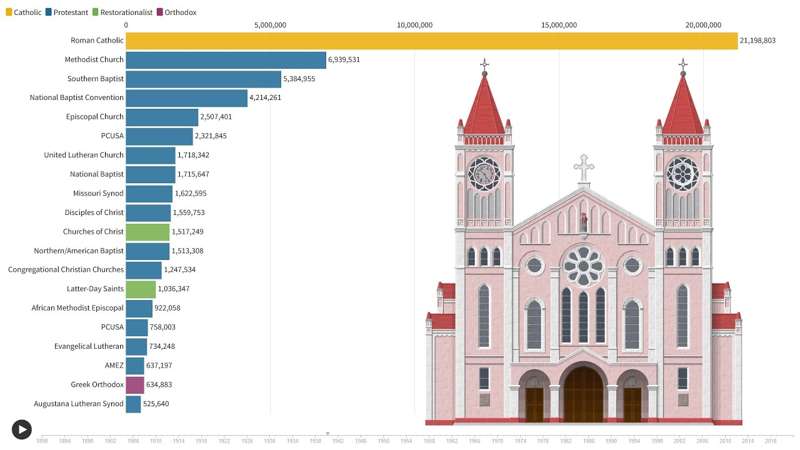
Task: Select the green Churches of Christ bar
Action: click(147, 232)
